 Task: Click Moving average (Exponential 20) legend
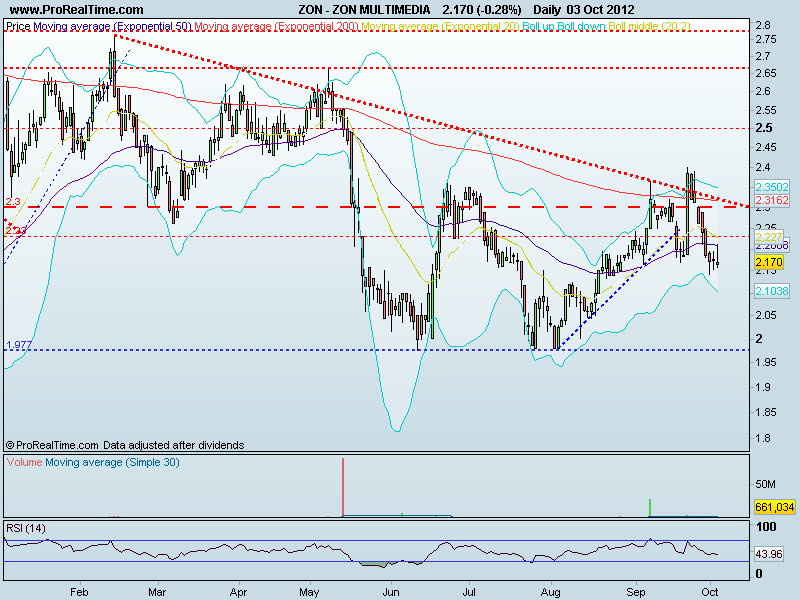pyautogui.click(x=440, y=26)
